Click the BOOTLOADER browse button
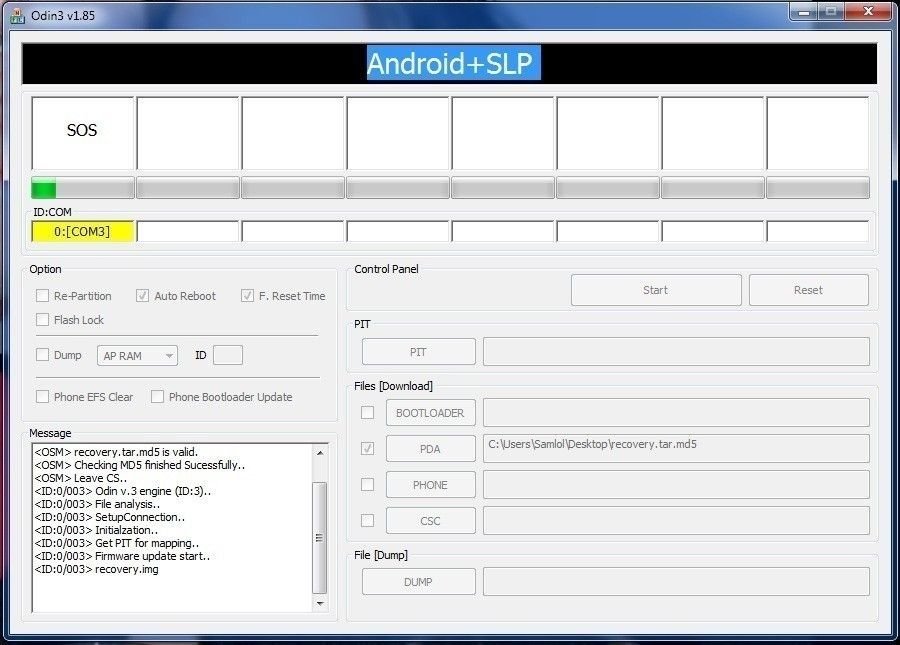Screen dimensions: 900x645 [430, 413]
